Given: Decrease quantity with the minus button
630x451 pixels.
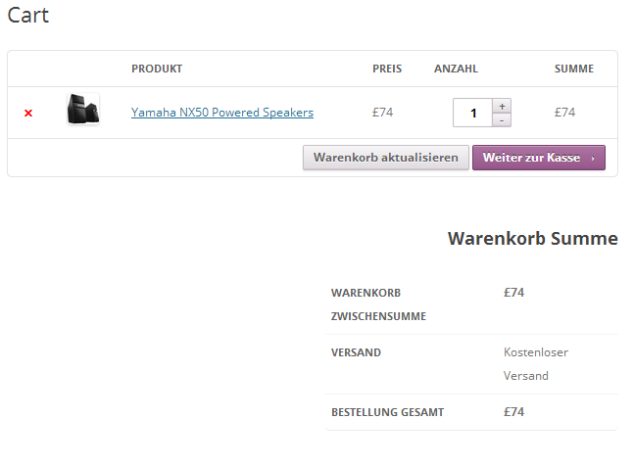Looking at the screenshot, I should coord(502,120).
